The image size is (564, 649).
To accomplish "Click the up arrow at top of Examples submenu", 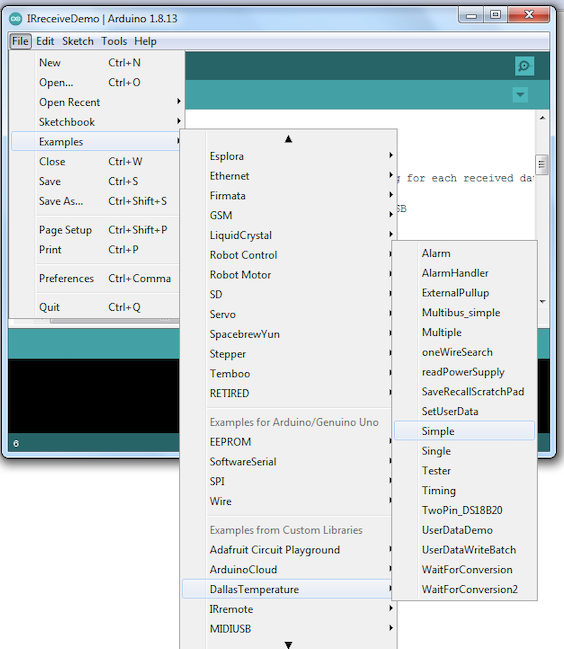I will tap(288, 139).
